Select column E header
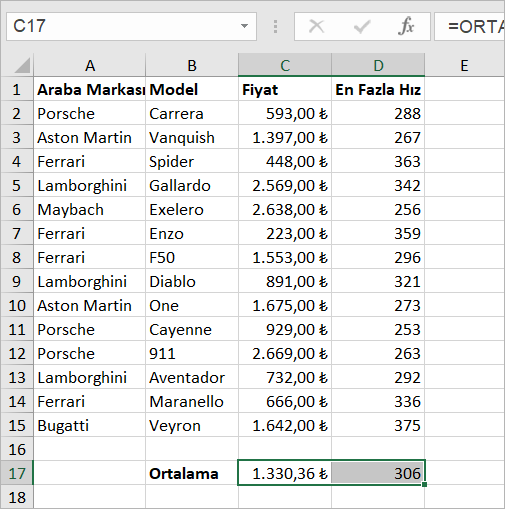The width and height of the screenshot is (505, 509). click(465, 65)
